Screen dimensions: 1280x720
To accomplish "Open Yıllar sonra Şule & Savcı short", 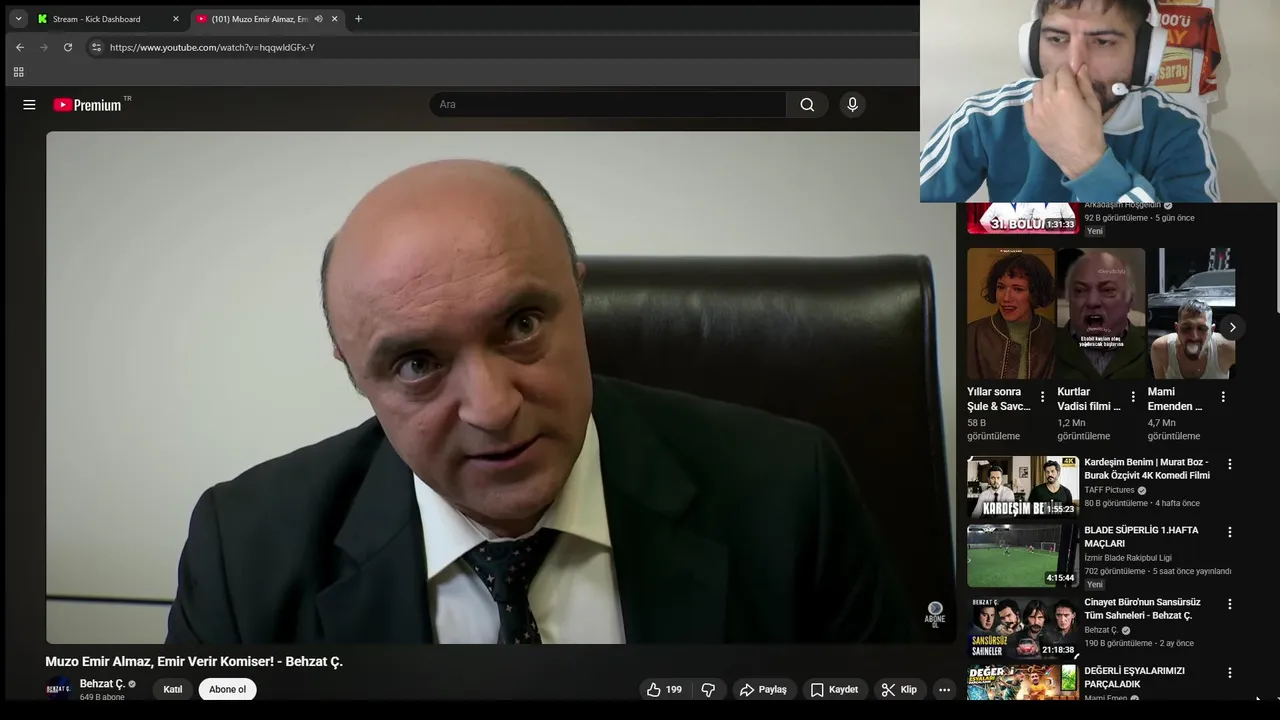I will [x=1010, y=313].
